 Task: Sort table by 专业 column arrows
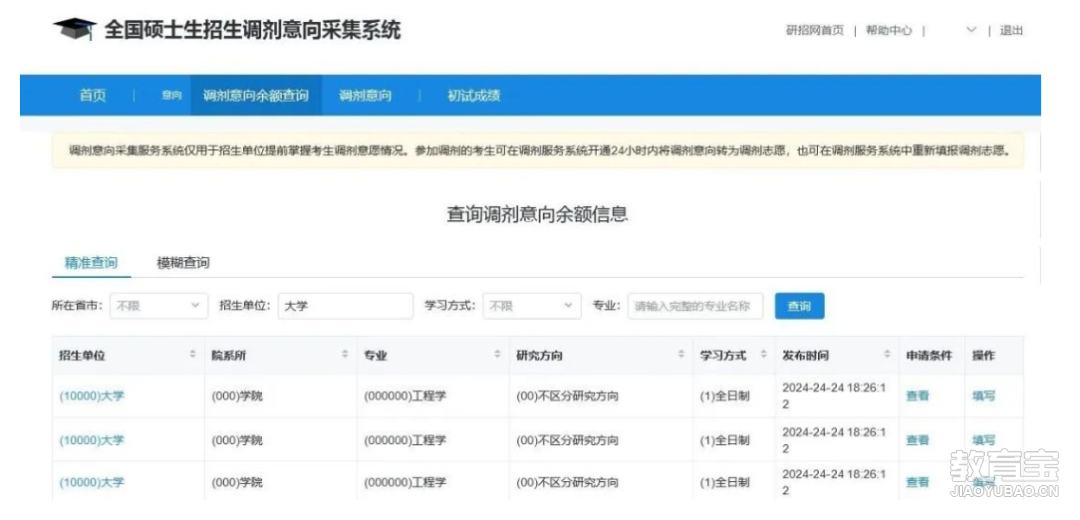[497, 355]
